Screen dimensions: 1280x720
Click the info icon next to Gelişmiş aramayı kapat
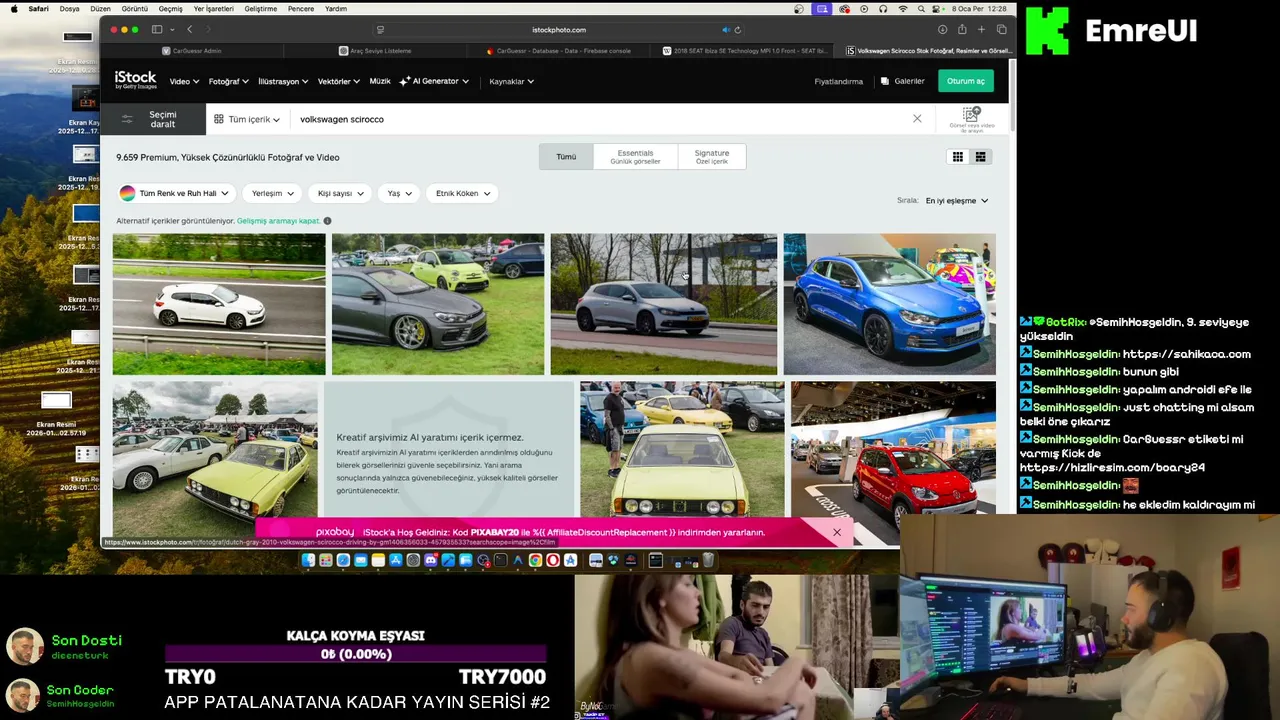[x=327, y=221]
